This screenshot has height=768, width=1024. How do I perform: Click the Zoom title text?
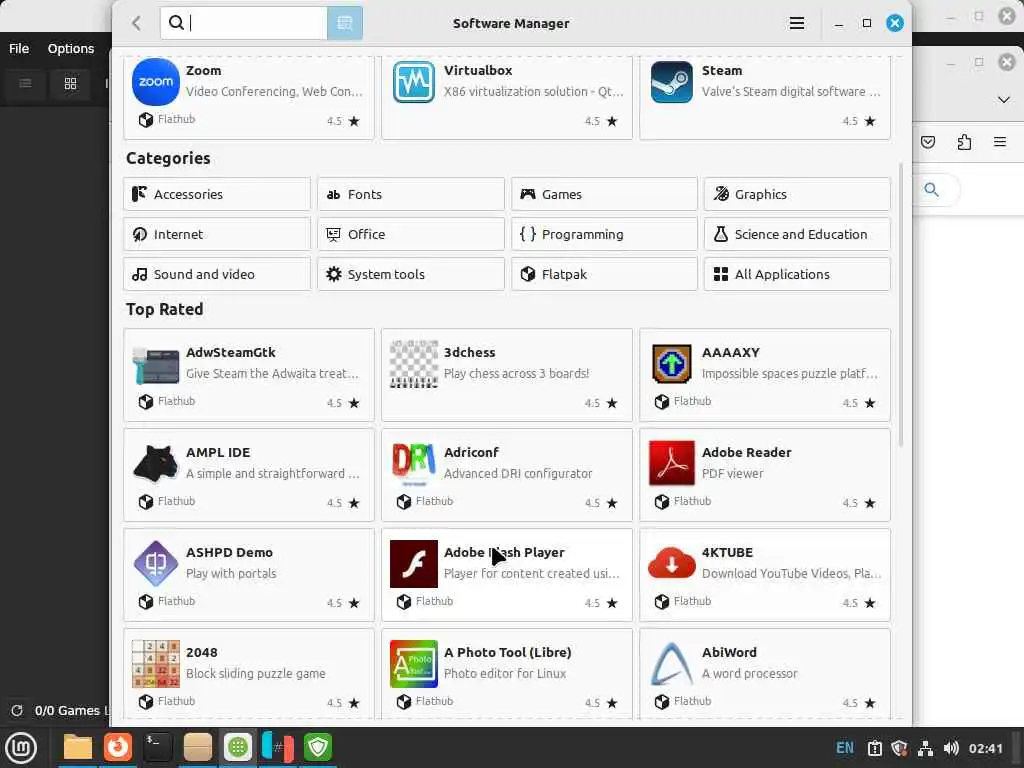point(203,71)
